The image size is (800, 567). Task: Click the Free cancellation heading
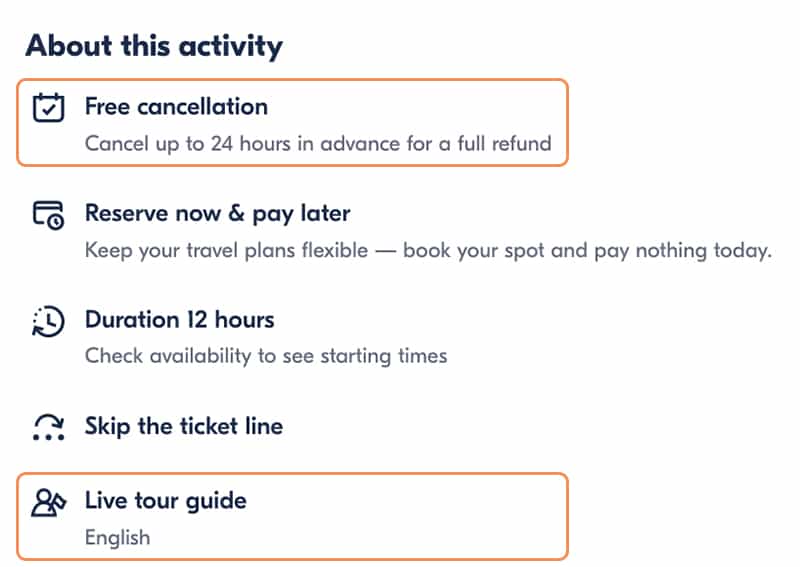pos(176,106)
